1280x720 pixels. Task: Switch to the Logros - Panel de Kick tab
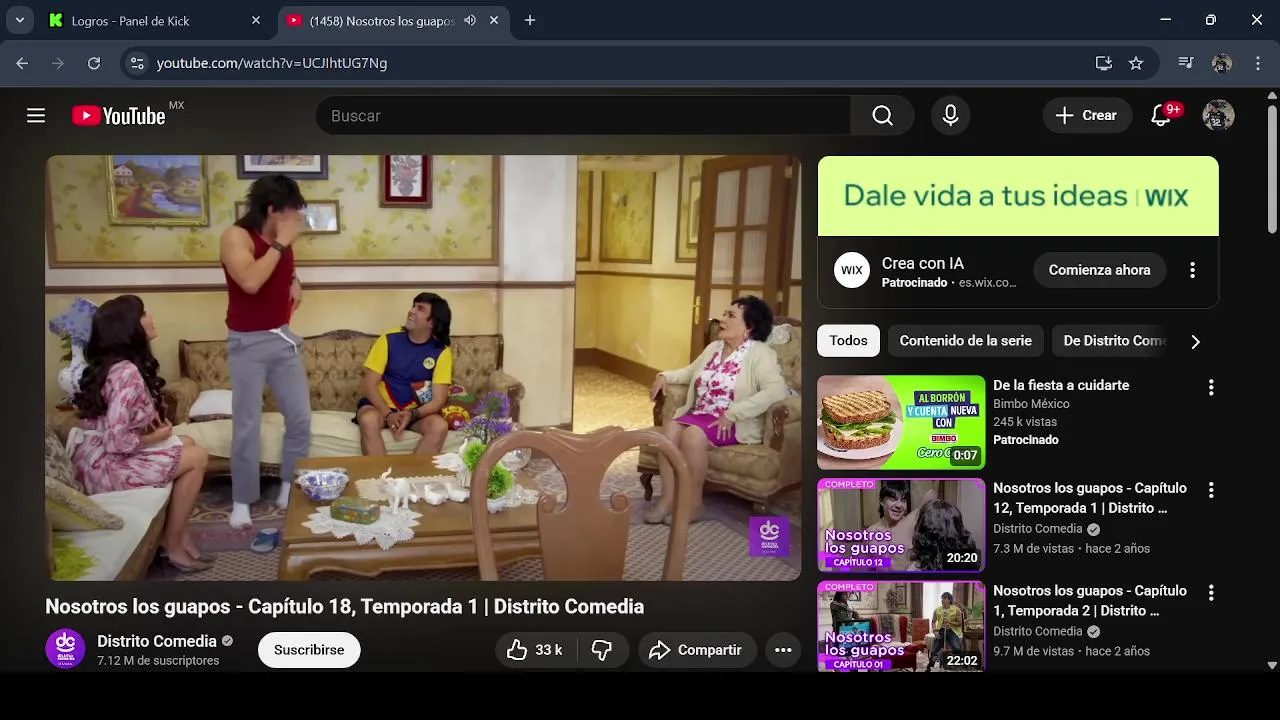155,20
